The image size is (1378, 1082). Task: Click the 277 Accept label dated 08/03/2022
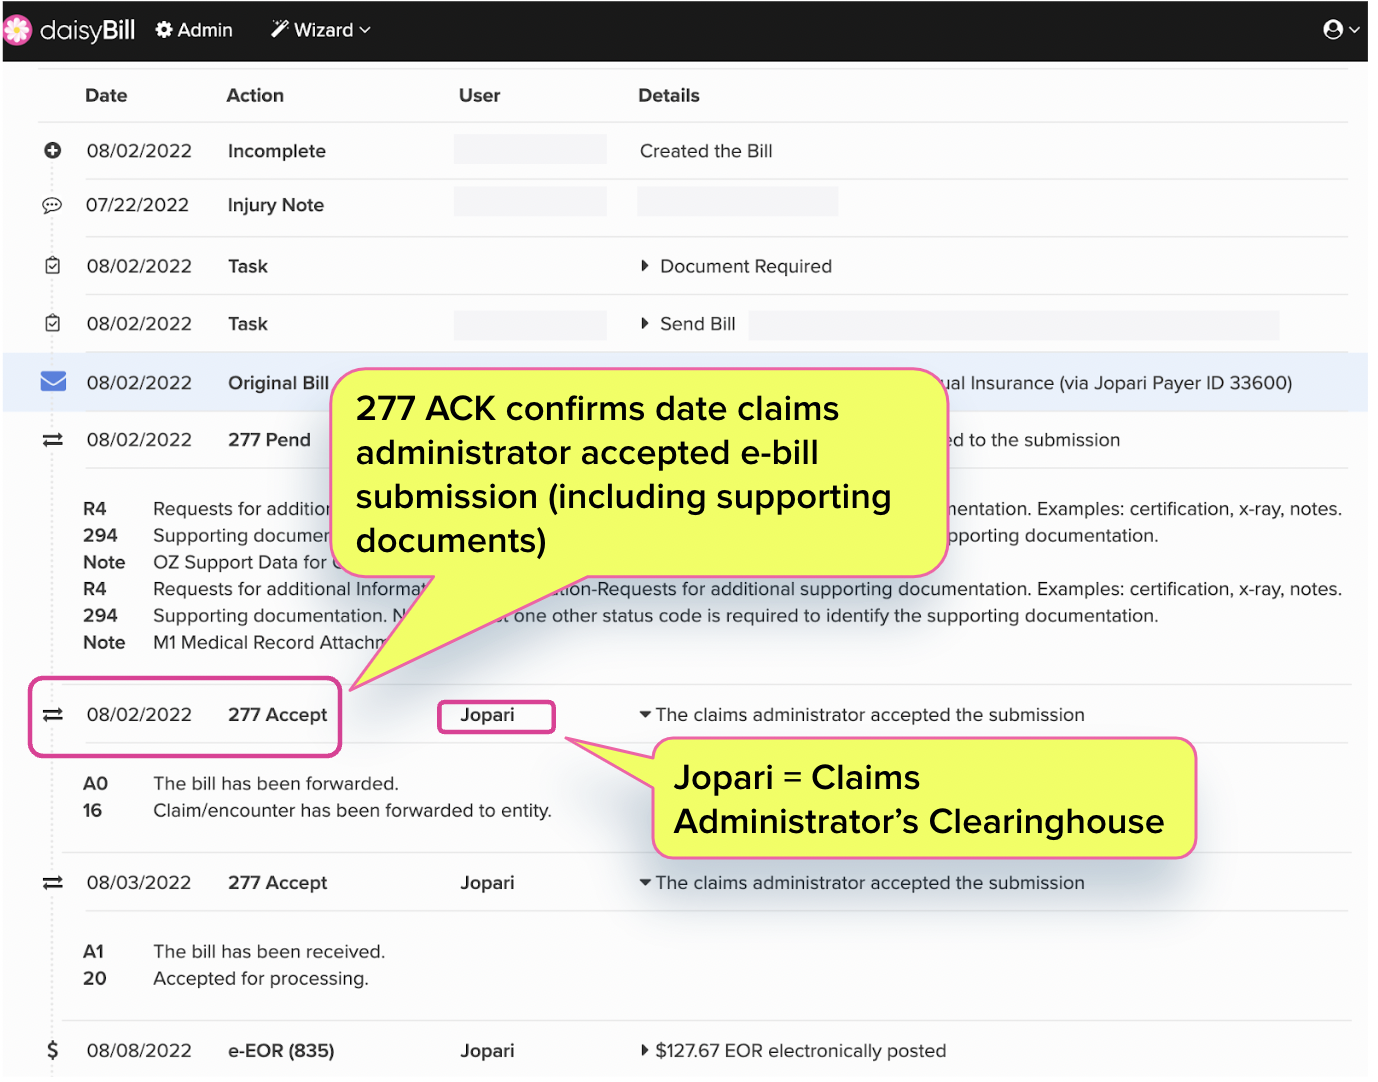(277, 883)
